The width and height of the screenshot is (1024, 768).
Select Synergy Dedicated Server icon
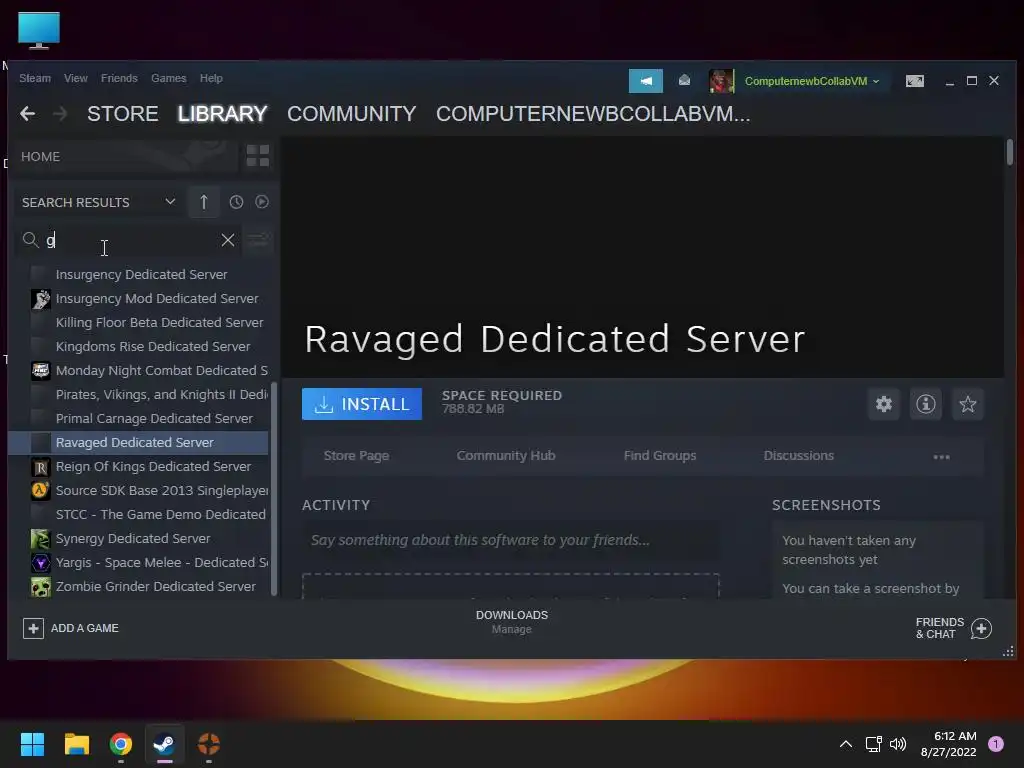pyautogui.click(x=40, y=539)
